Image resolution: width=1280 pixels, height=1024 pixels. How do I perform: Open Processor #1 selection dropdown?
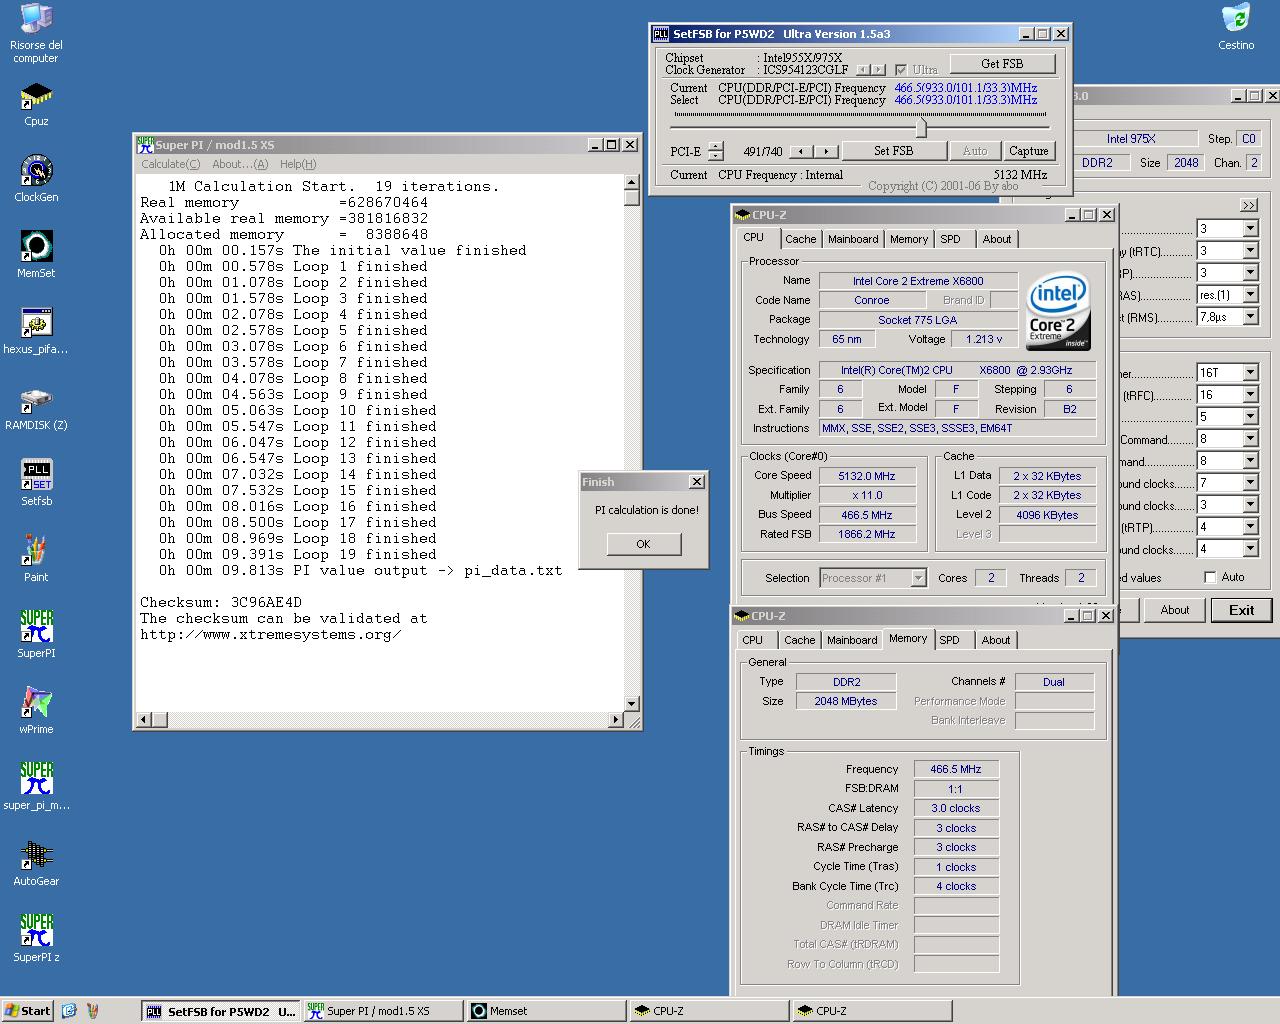[x=918, y=578]
